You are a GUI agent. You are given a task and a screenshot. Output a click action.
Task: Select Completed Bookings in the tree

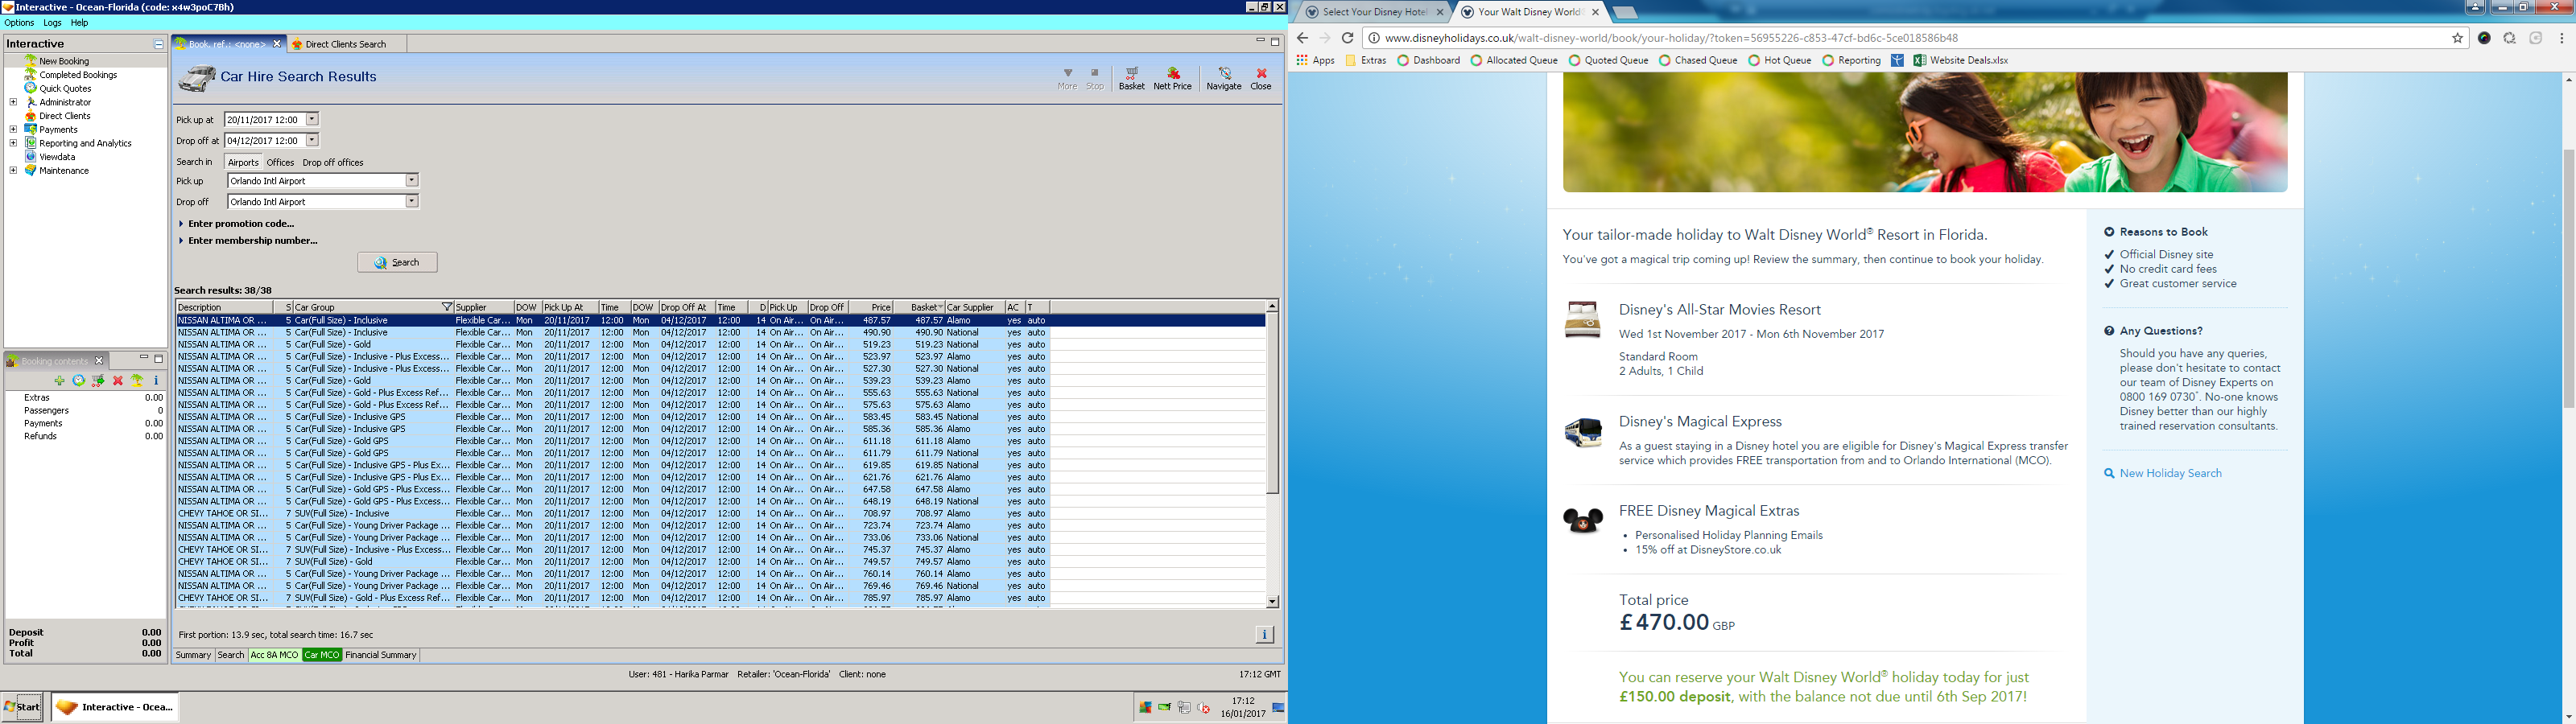click(x=78, y=75)
